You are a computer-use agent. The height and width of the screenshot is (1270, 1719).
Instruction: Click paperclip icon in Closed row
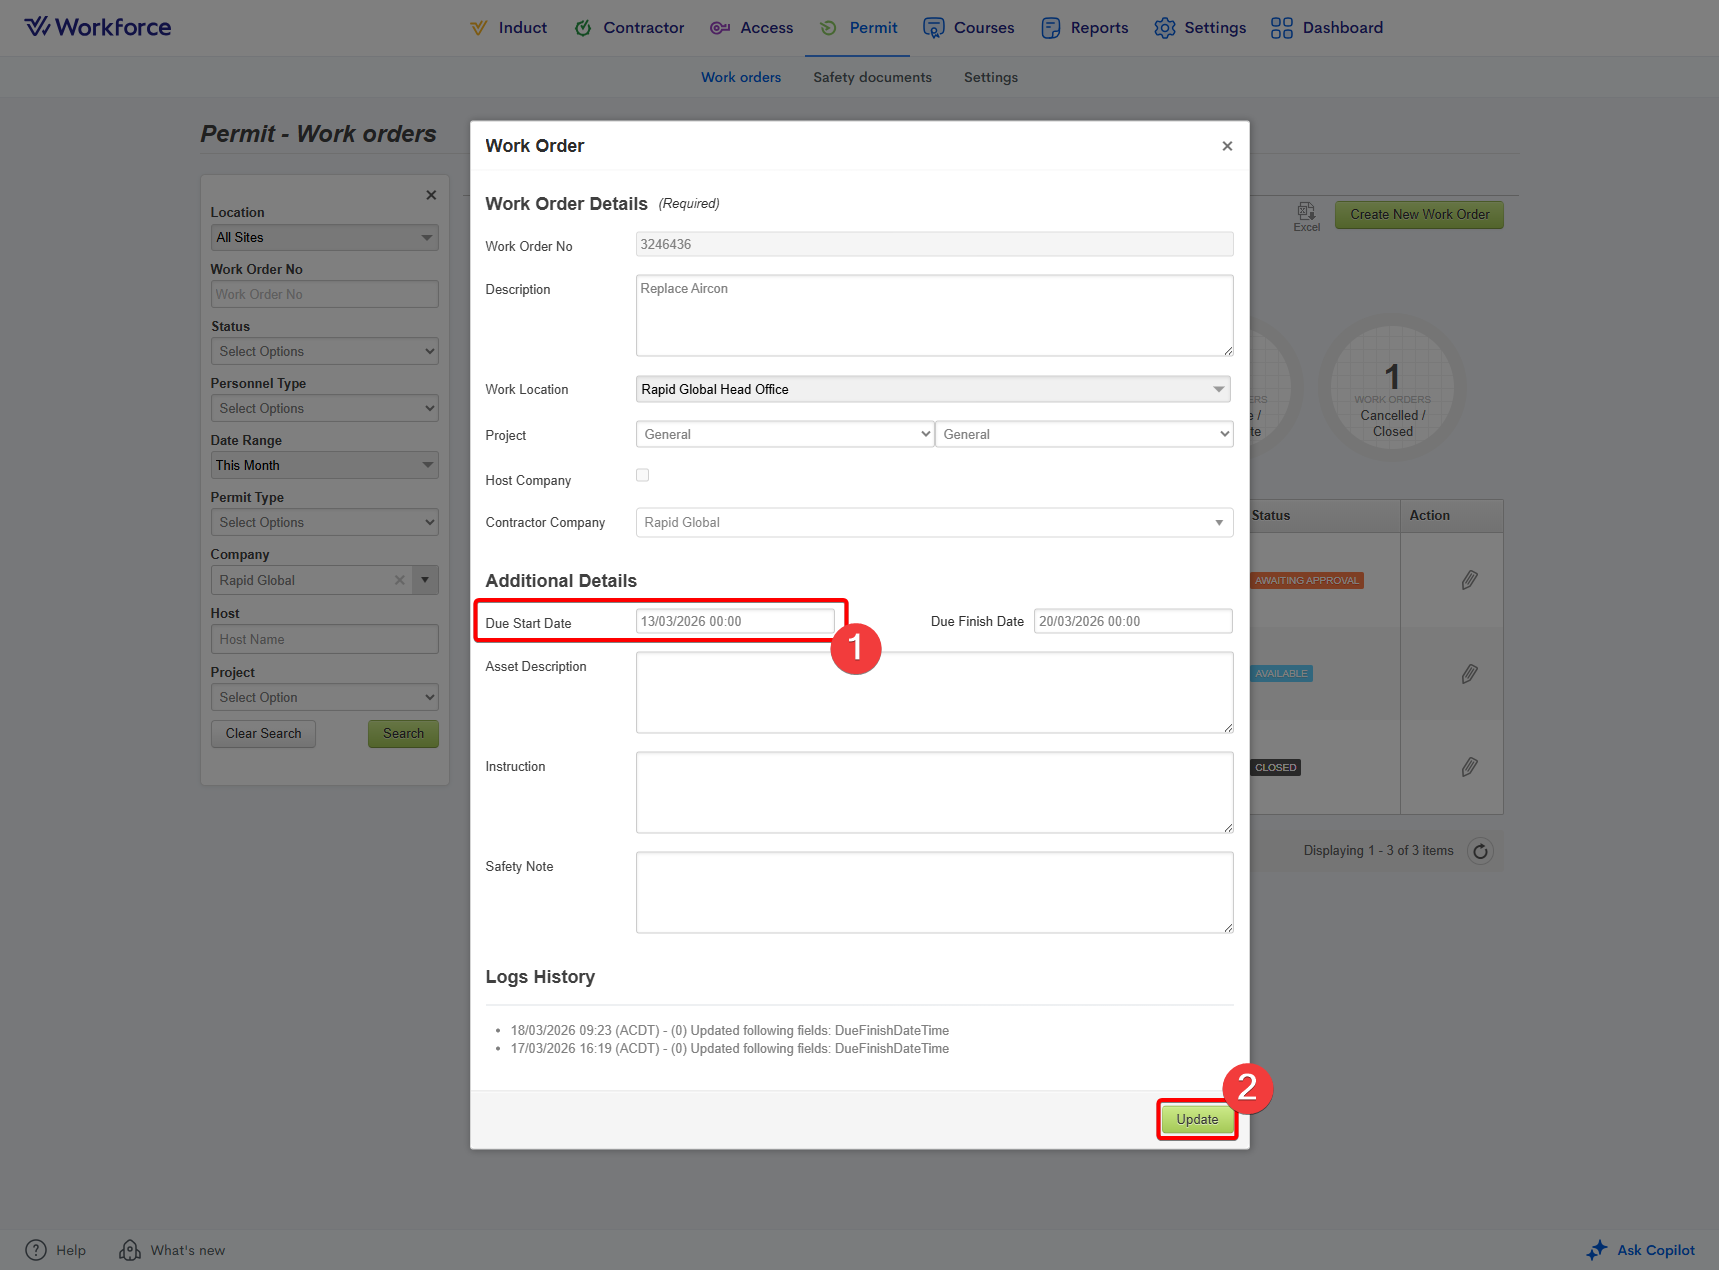click(1469, 767)
